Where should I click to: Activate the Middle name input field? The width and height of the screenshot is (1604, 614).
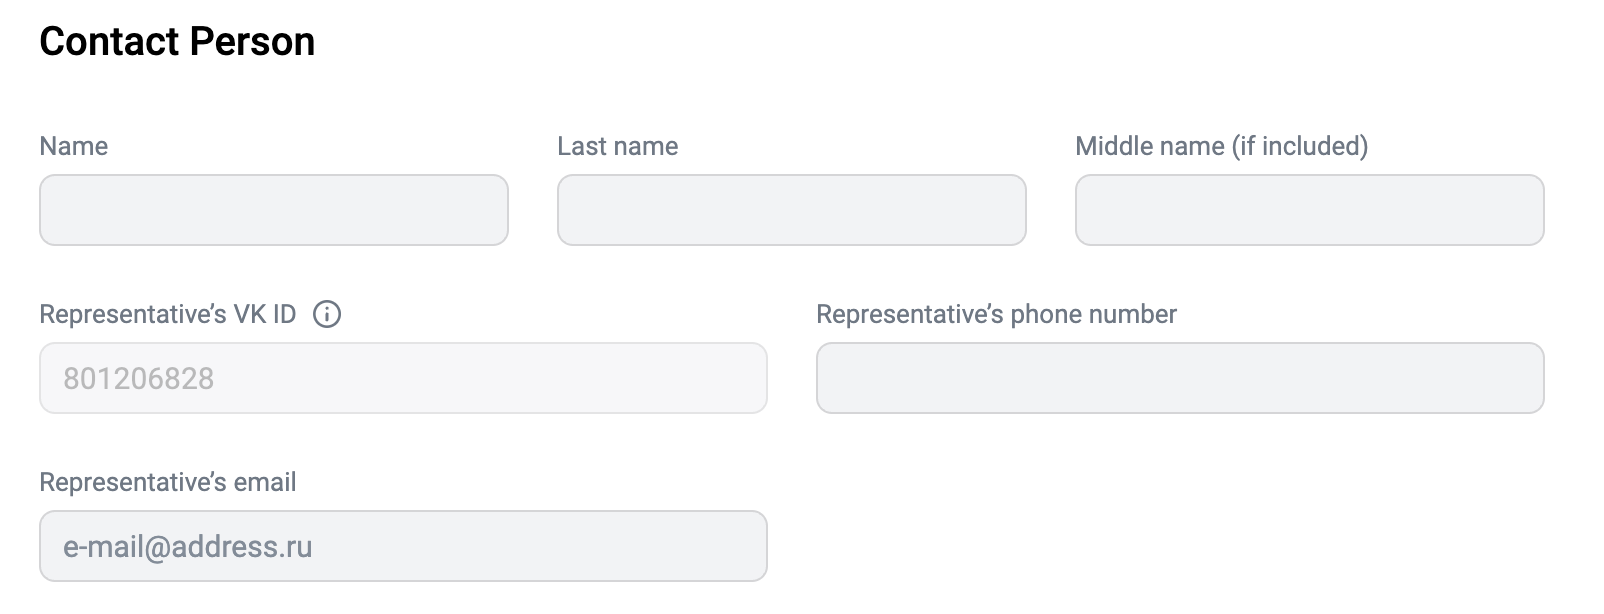(1310, 210)
